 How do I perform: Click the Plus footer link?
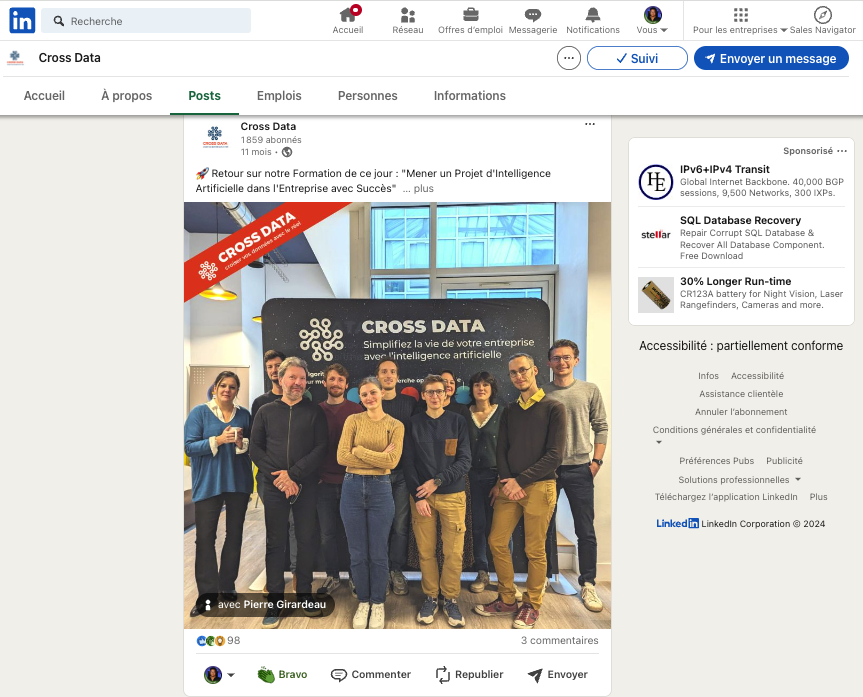point(818,497)
